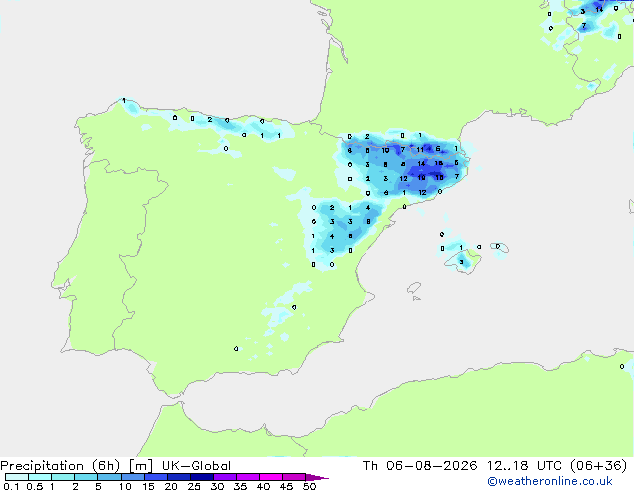Viewport: 634px width, 490px height.
Task: Click the arrow tip above 50 on the legend
Action: click(317, 477)
